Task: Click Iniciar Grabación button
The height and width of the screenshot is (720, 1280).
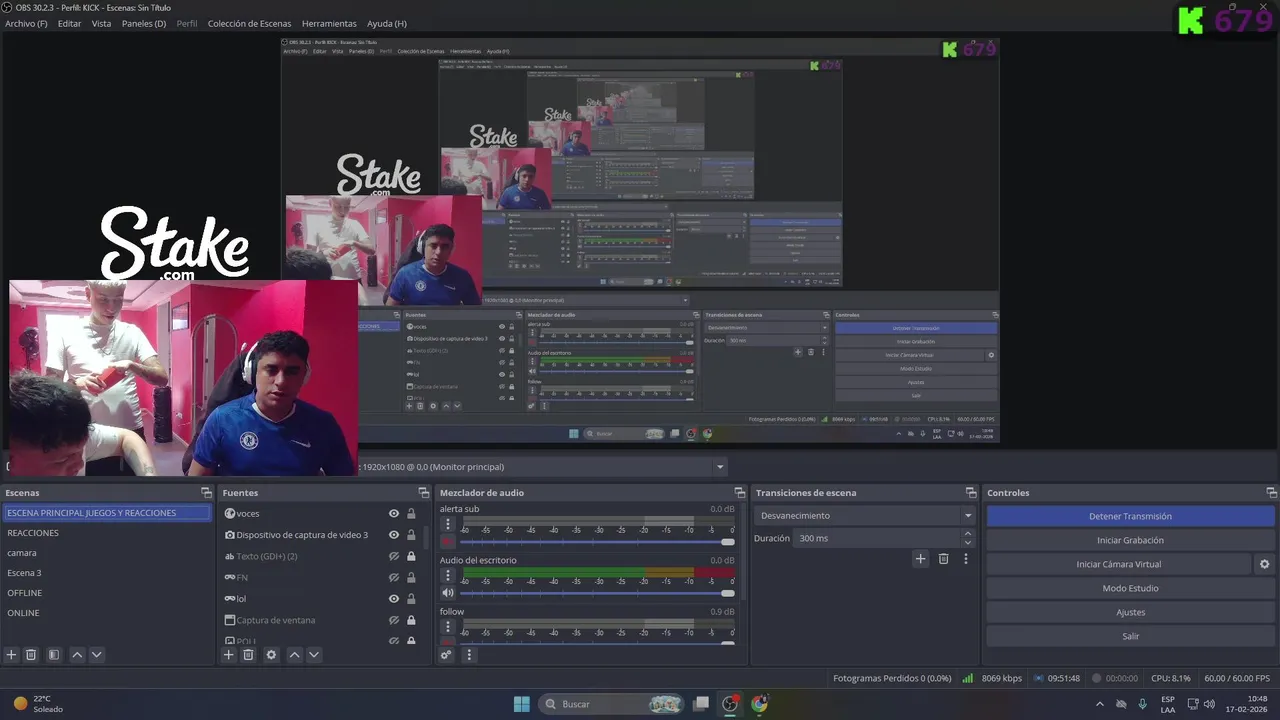Action: pyautogui.click(x=1130, y=540)
